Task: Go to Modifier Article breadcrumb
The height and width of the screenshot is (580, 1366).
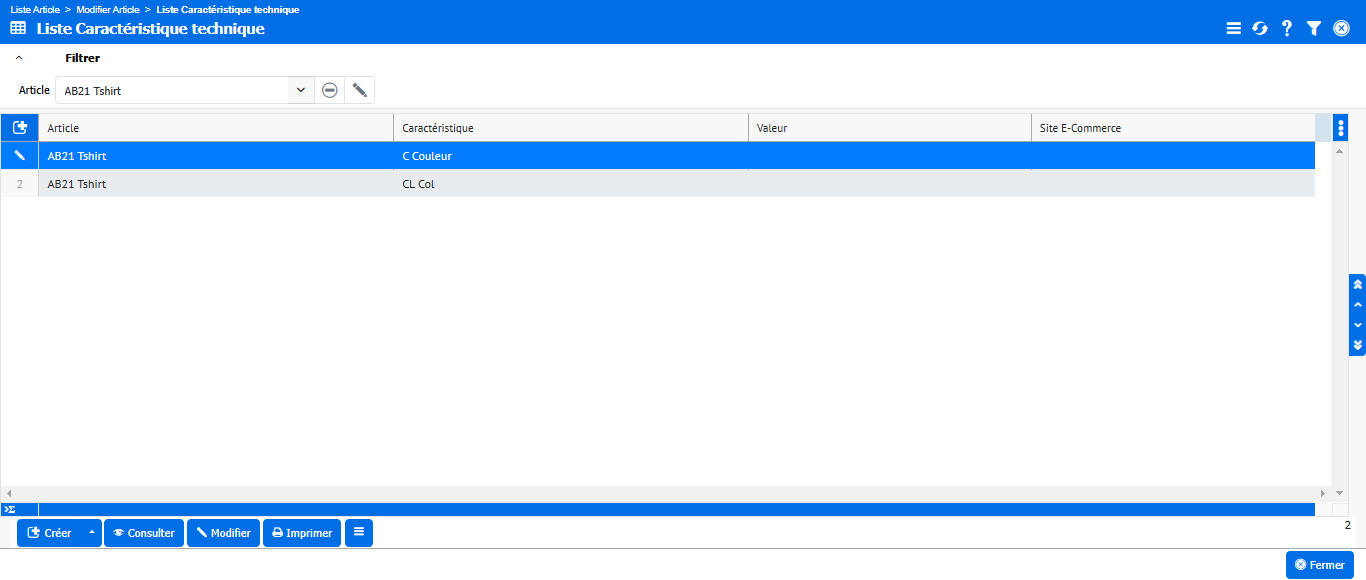Action: click(110, 9)
